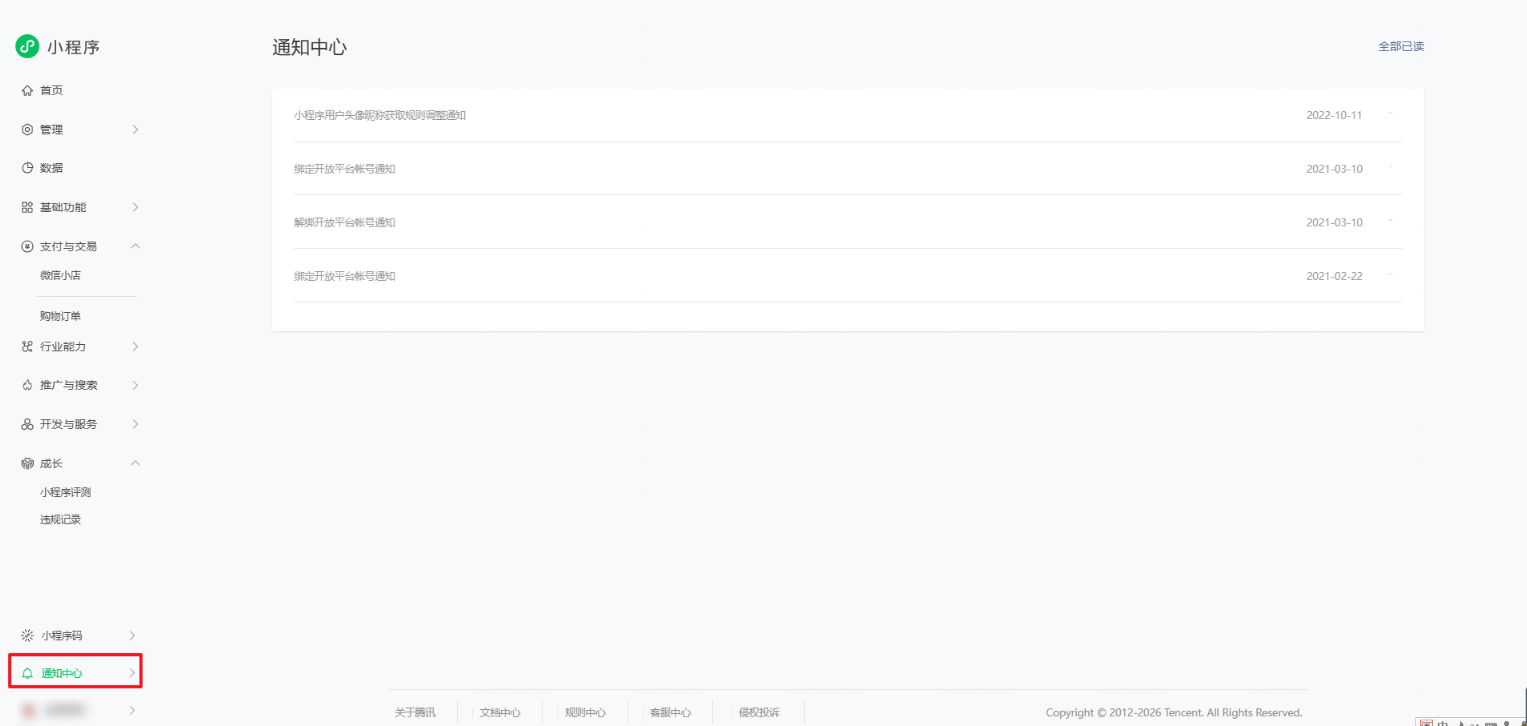Open the 侵权投诉 footer link
This screenshot has height=726, width=1527.
click(x=759, y=712)
